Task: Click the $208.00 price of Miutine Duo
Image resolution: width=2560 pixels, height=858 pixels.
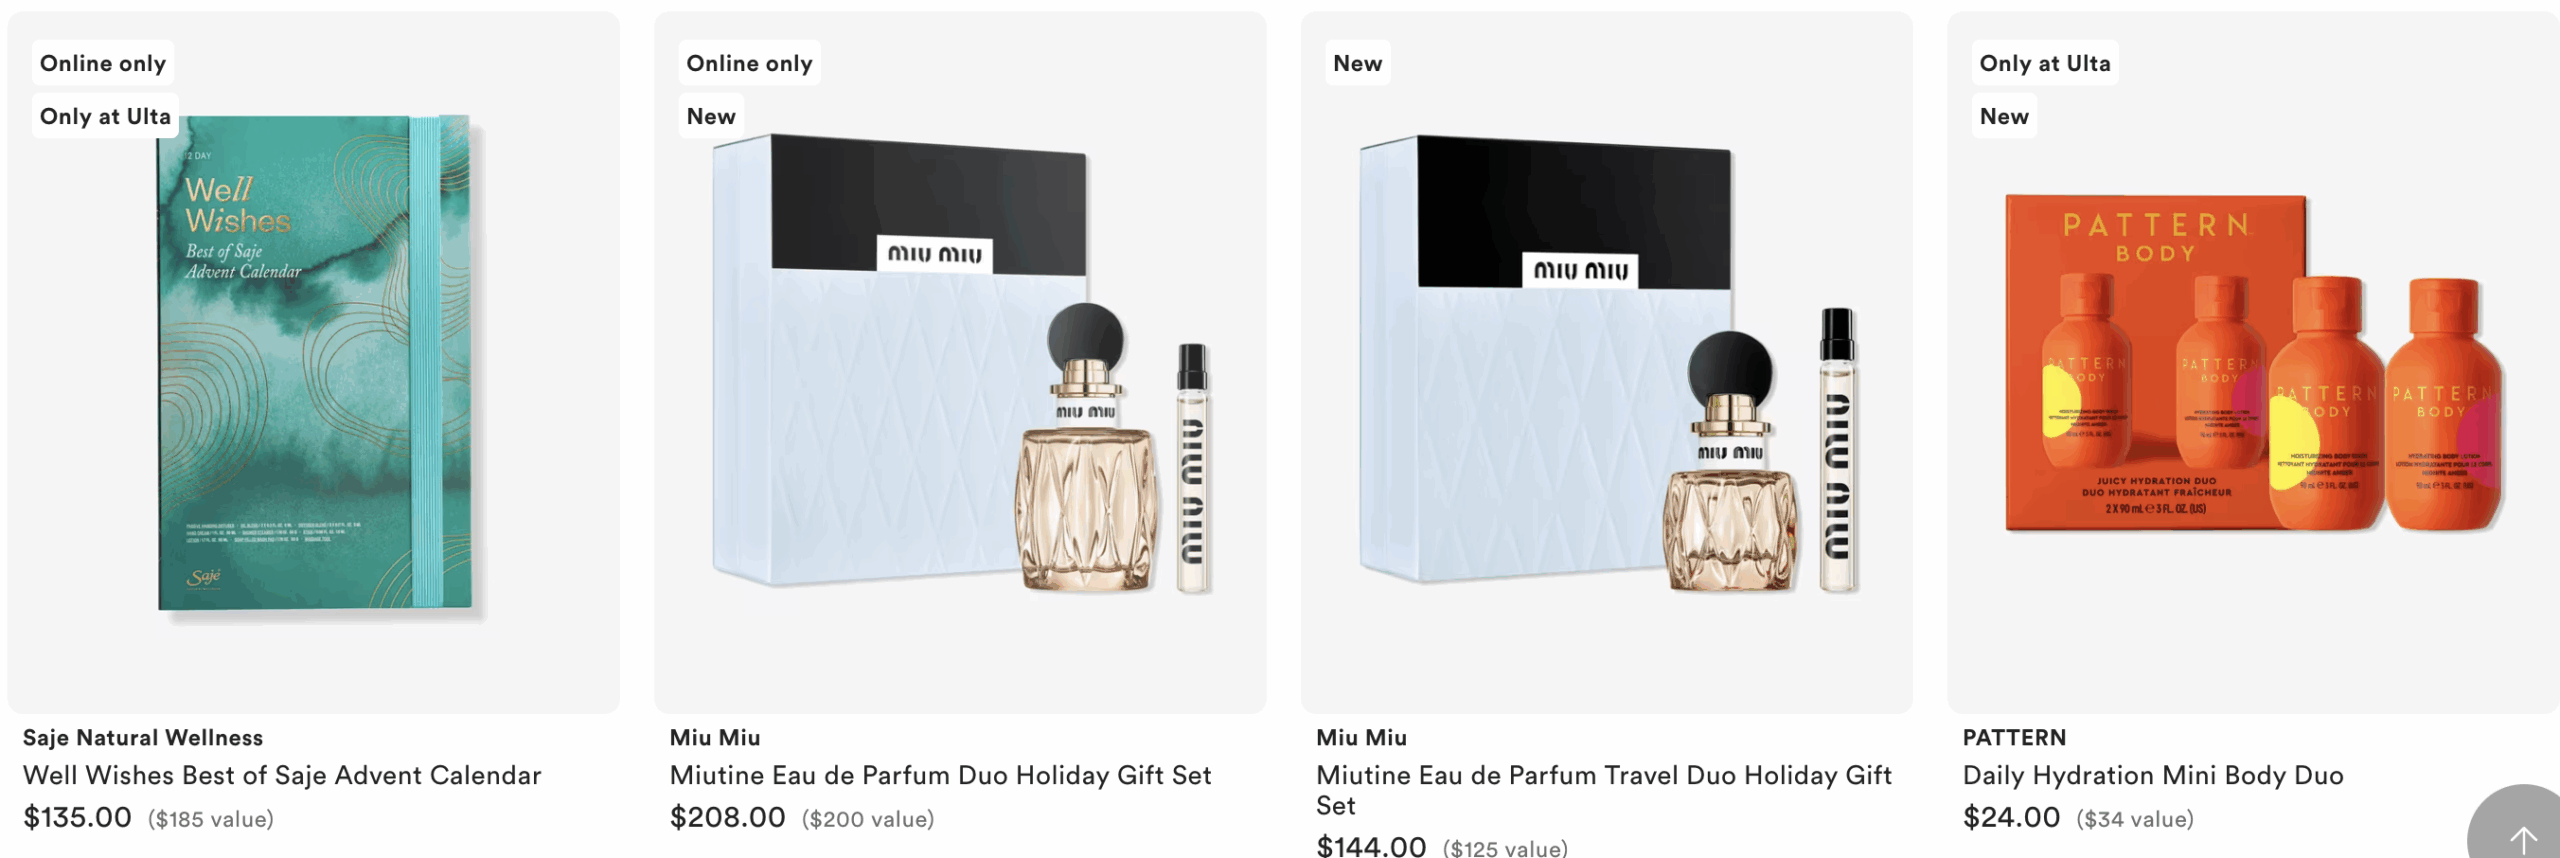Action: coord(727,817)
